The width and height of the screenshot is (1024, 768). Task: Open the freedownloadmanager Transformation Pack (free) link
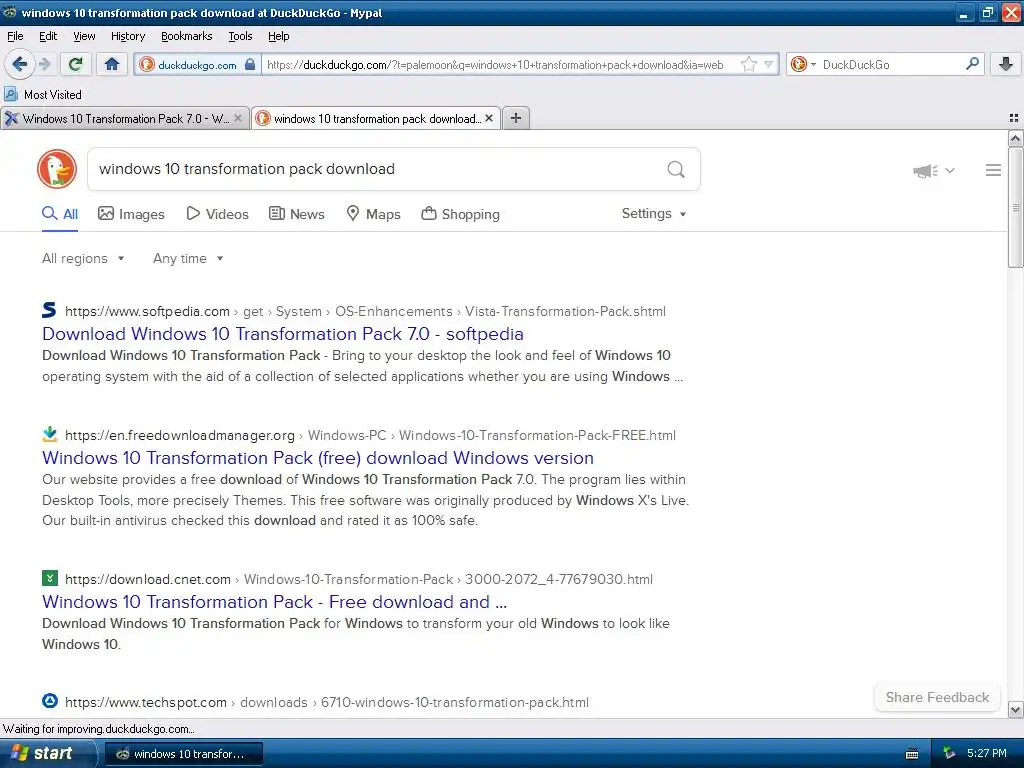pyautogui.click(x=318, y=458)
